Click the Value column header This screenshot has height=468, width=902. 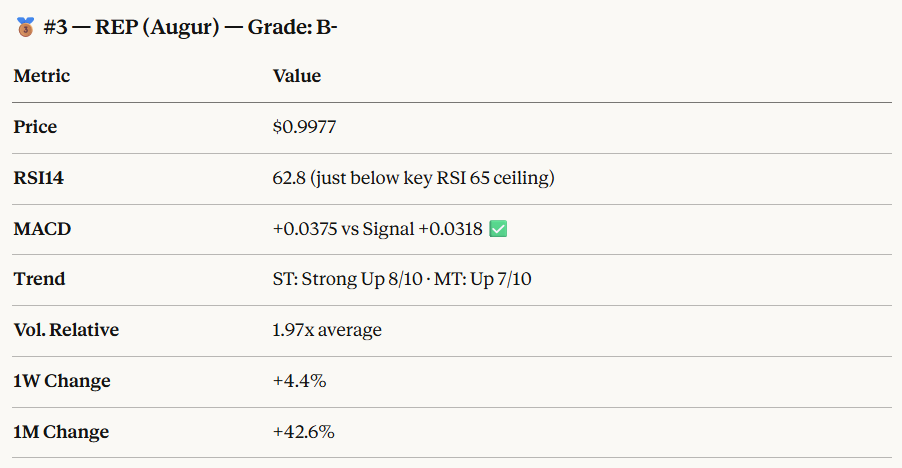(x=297, y=76)
